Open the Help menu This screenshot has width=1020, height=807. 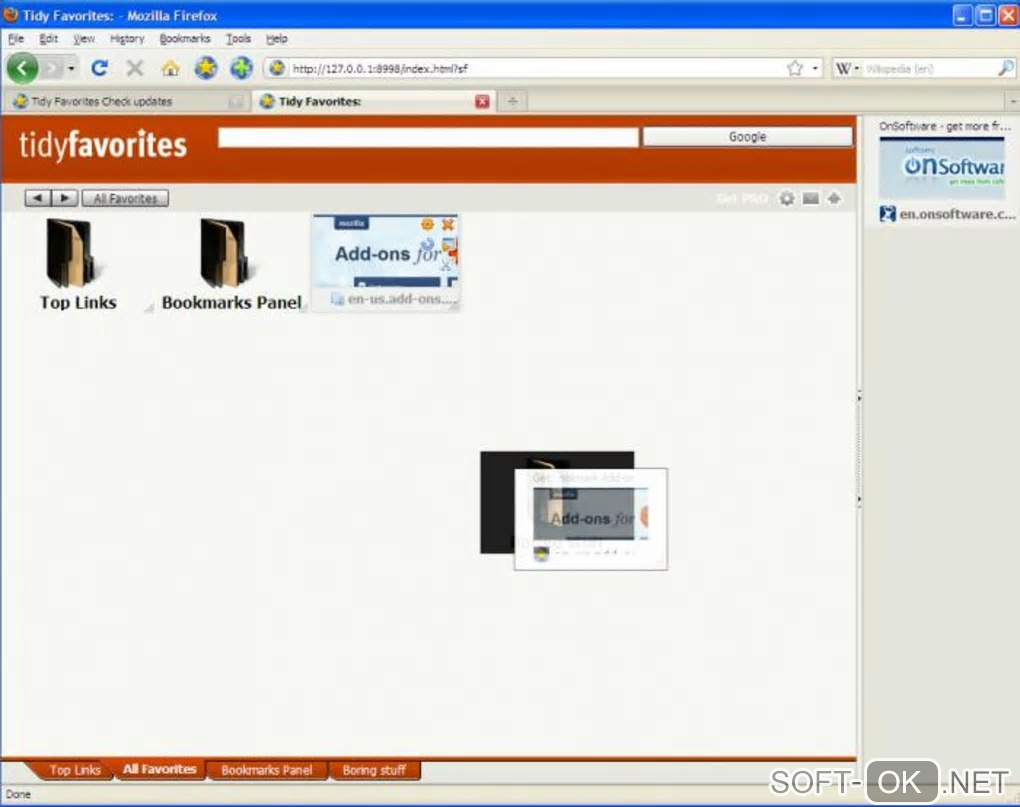276,38
